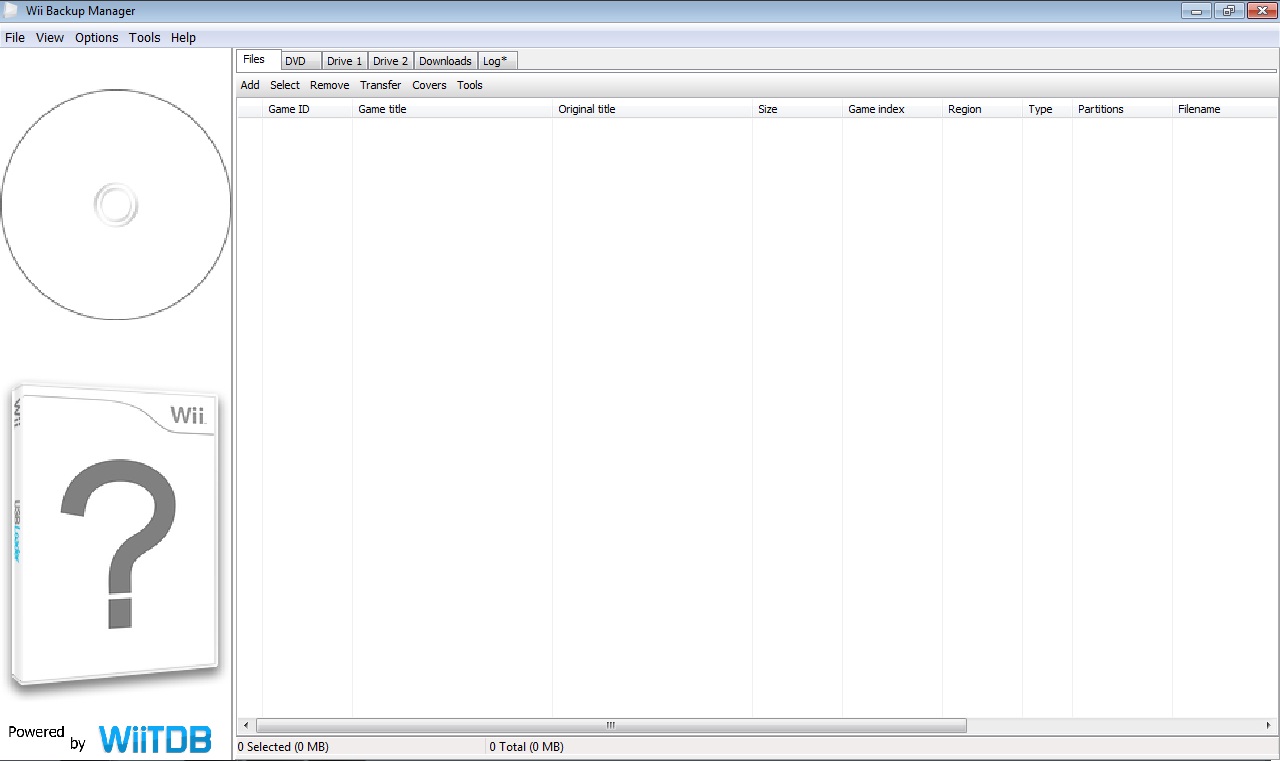
Task: Click the horizontal scrollbar thumb
Action: click(611, 725)
